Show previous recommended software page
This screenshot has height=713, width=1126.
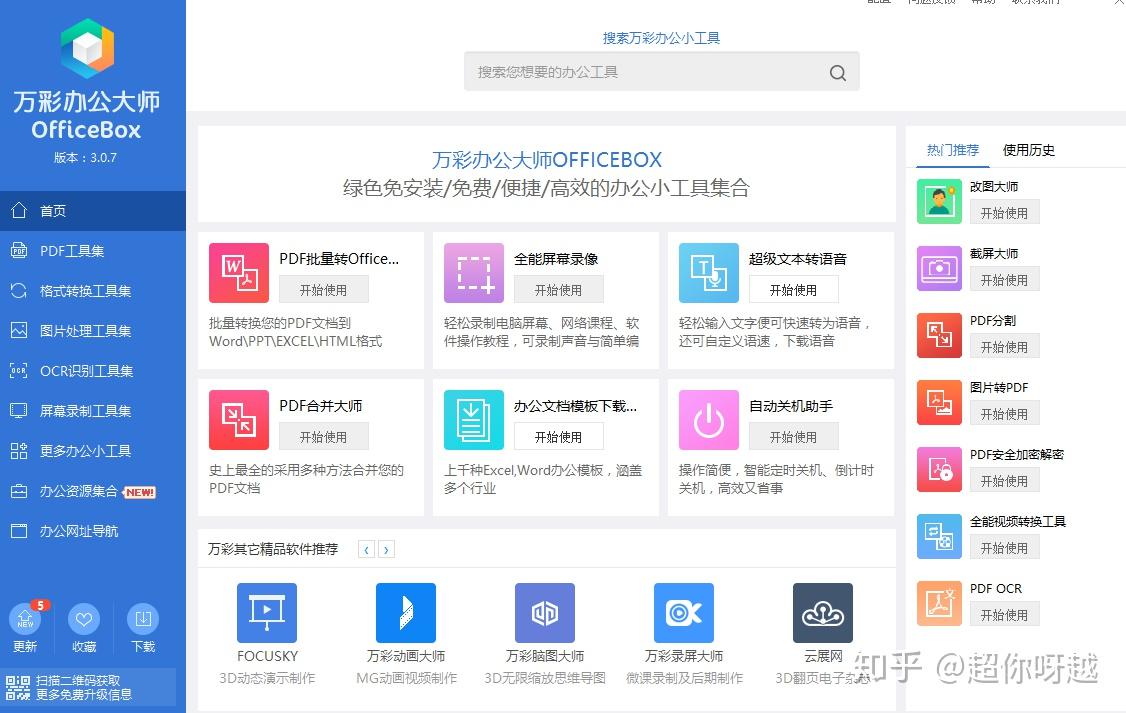click(366, 549)
